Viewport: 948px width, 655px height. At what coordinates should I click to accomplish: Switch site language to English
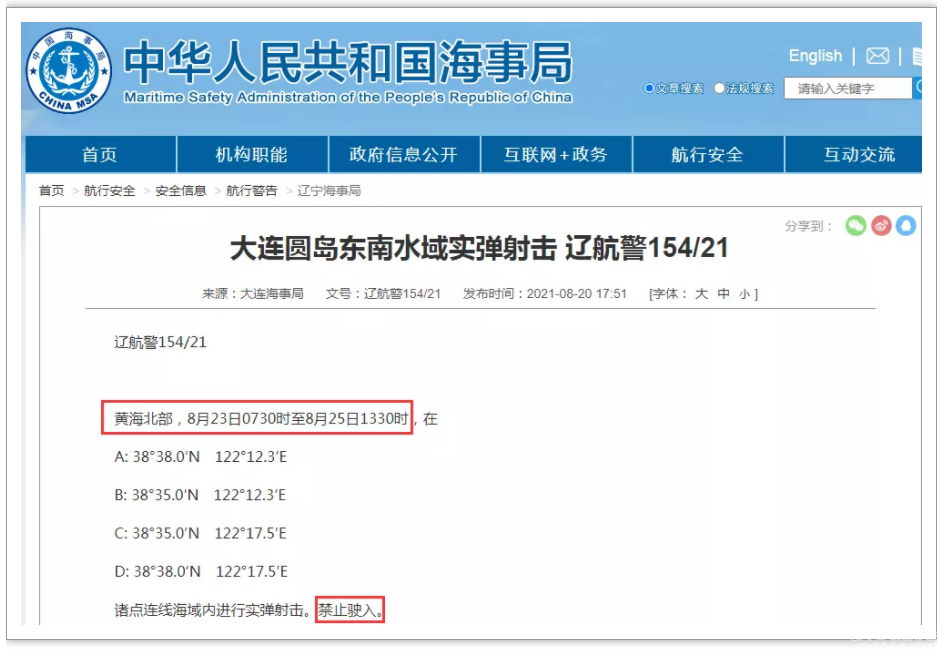(815, 56)
